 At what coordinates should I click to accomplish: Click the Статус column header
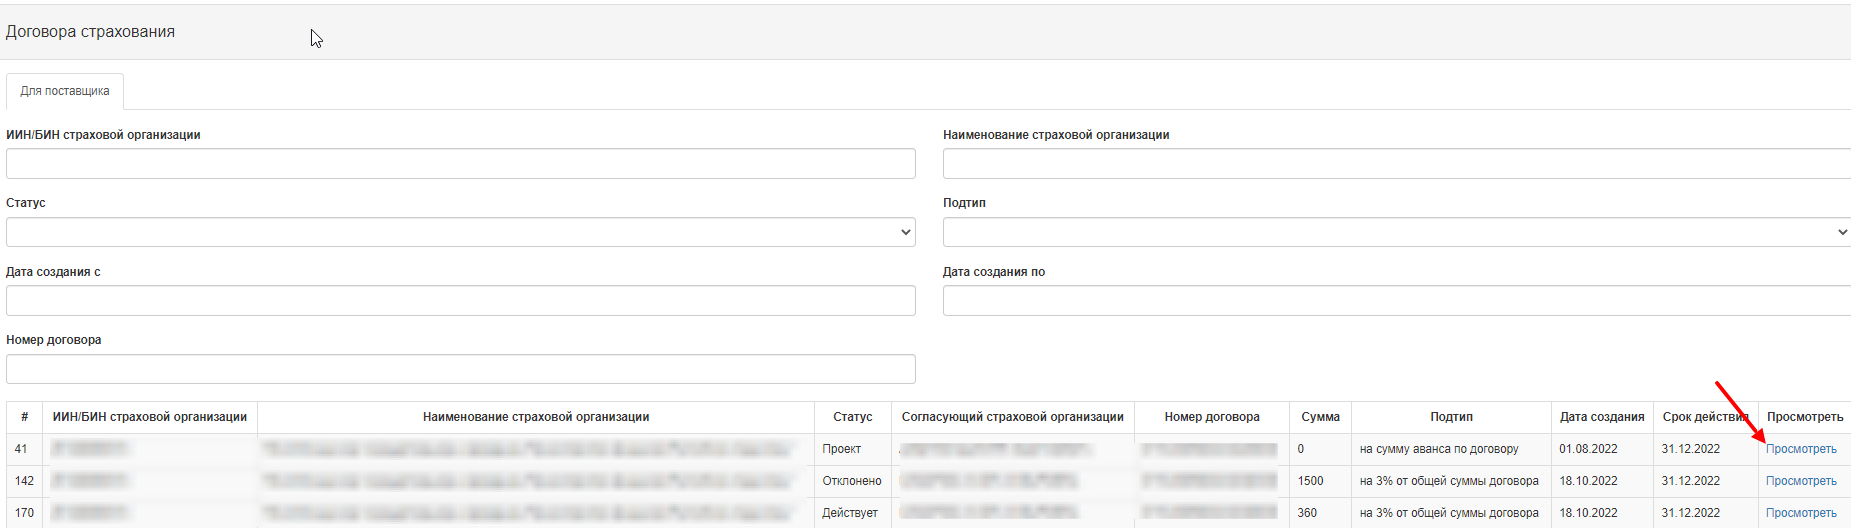click(x=852, y=417)
